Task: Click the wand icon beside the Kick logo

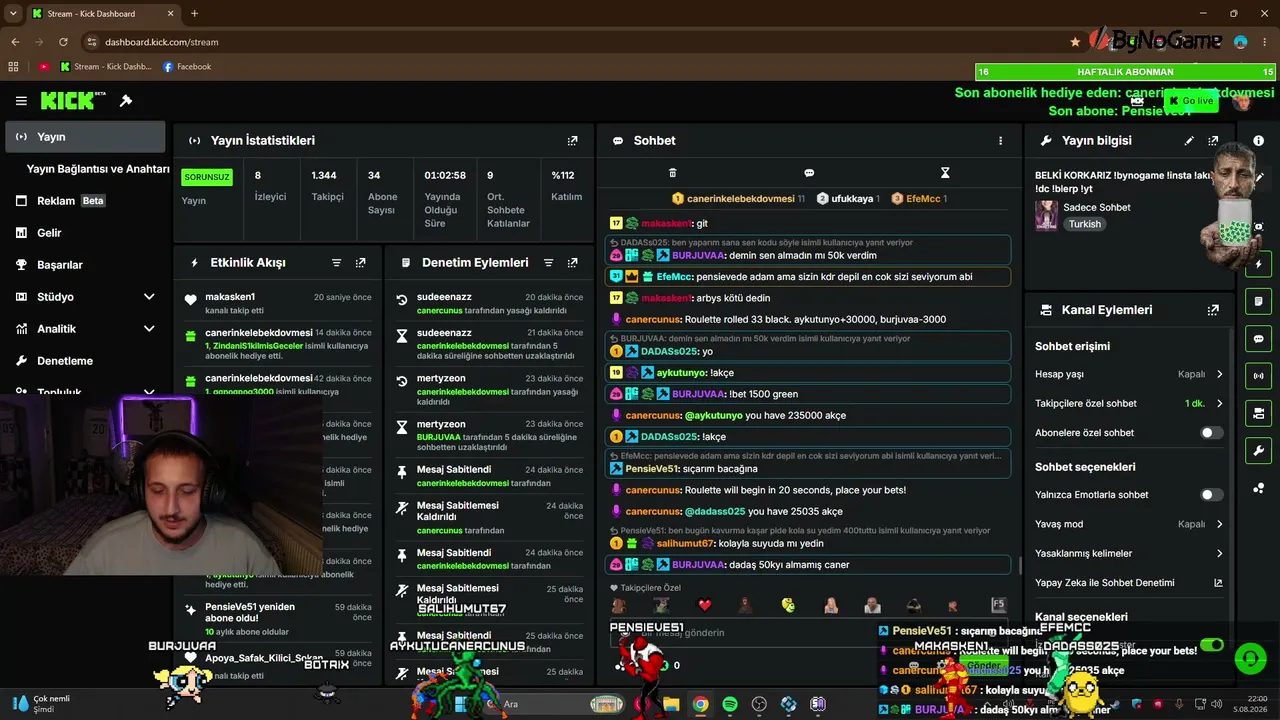Action: [x=126, y=101]
